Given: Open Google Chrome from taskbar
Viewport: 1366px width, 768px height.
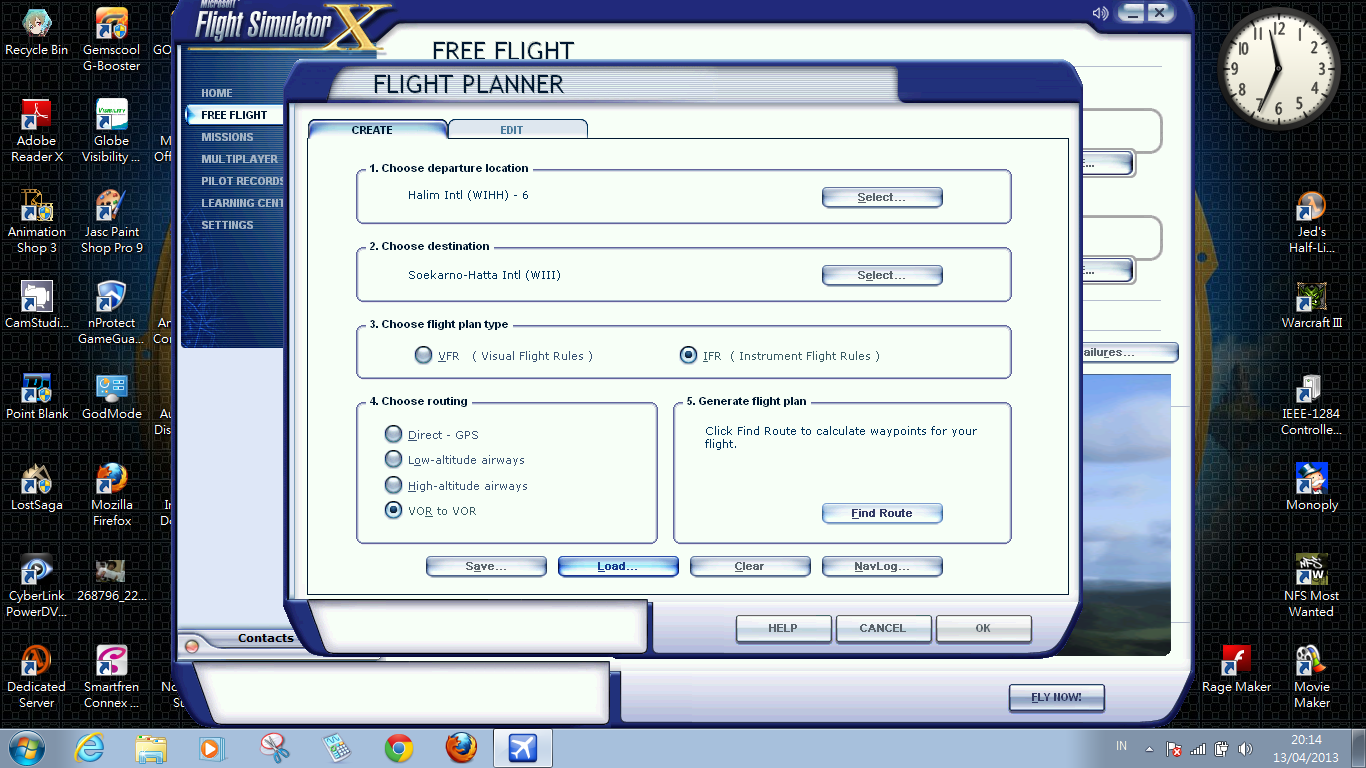Looking at the screenshot, I should pos(399,748).
